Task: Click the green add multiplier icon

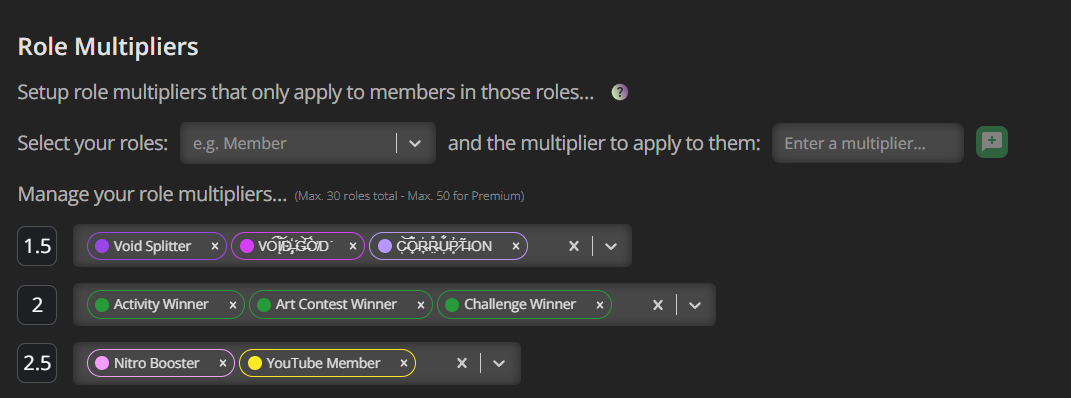Action: (992, 142)
